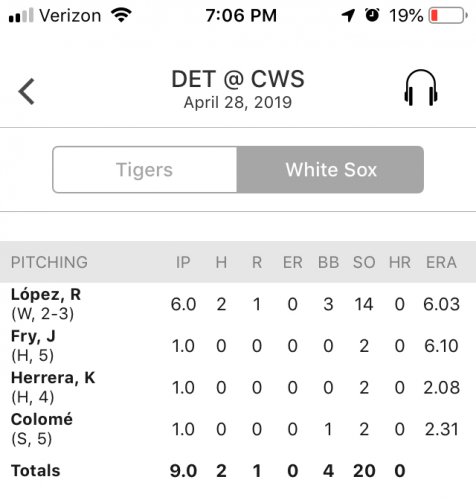The height and width of the screenshot is (500, 476).
Task: Tap the April 28, 2019 date
Action: click(238, 102)
